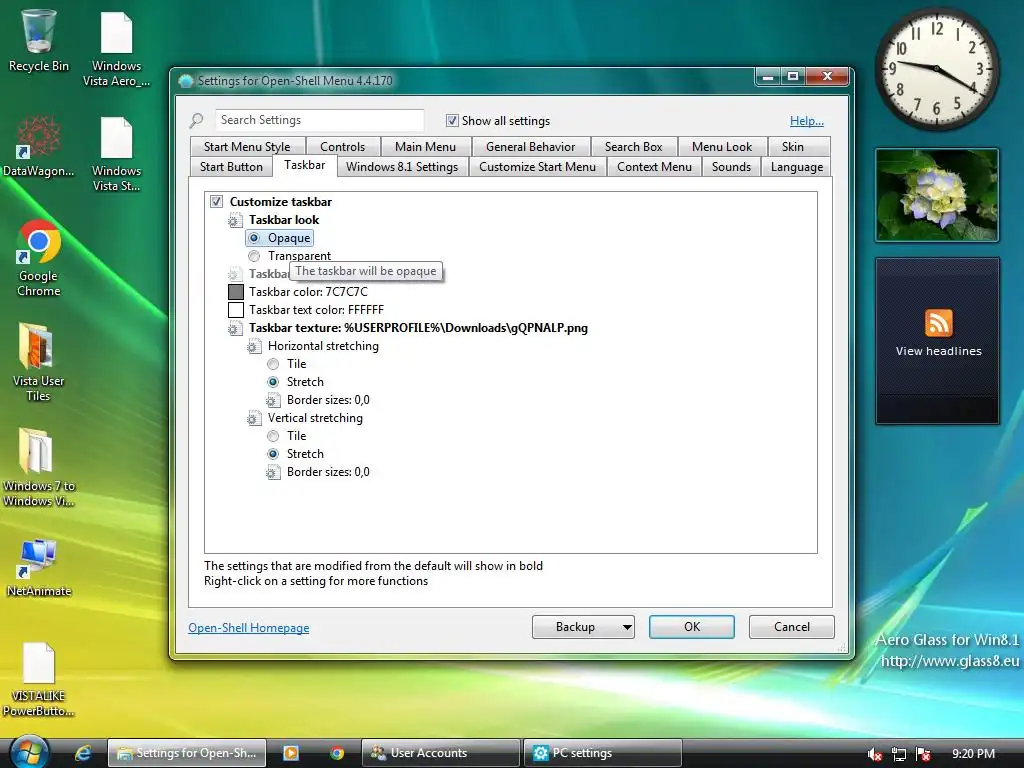
Task: Click gear icon beside horizontal Border sizes
Action: point(273,400)
